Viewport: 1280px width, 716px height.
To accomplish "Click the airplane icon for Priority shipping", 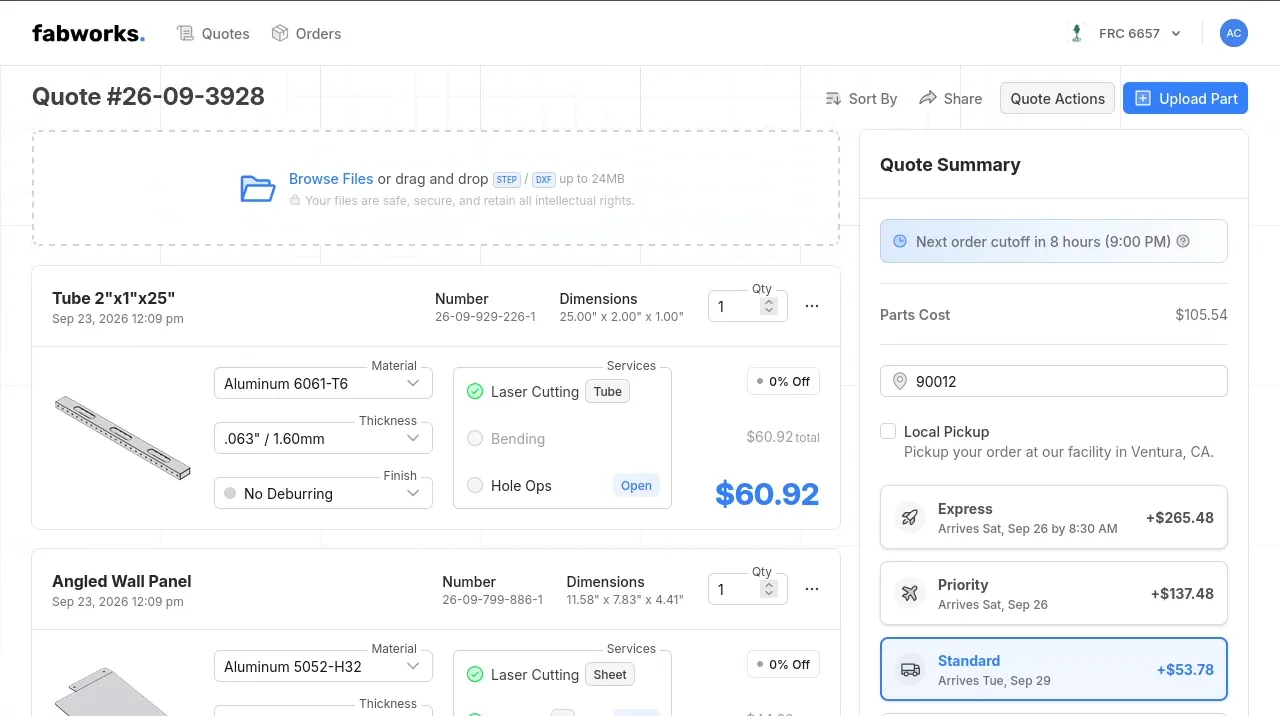I will click(x=910, y=593).
